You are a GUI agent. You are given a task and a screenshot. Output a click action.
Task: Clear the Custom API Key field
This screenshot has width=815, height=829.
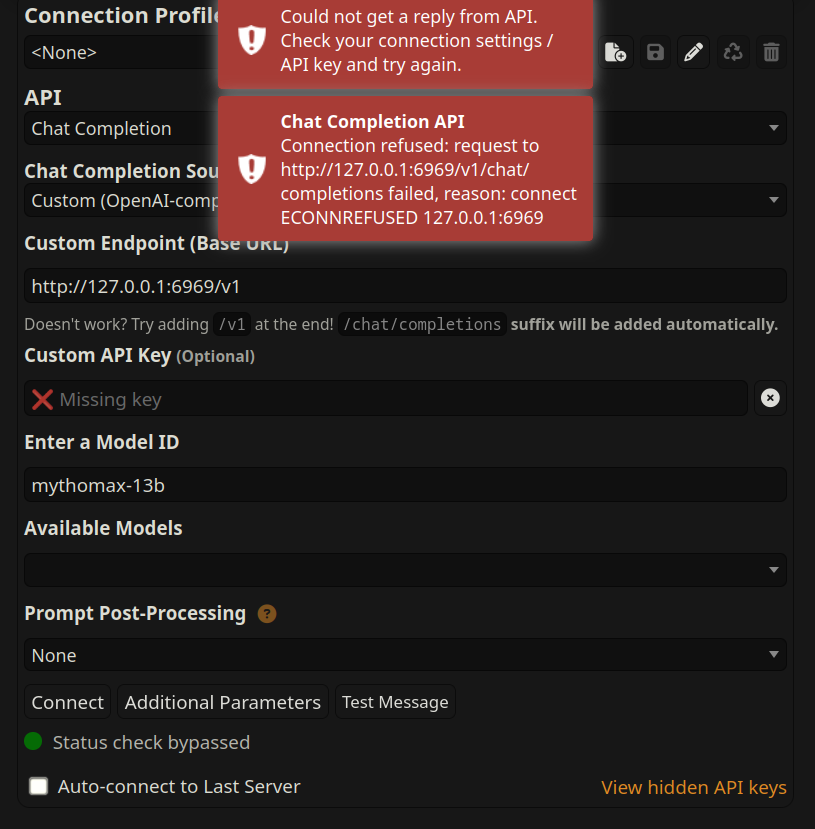770,398
